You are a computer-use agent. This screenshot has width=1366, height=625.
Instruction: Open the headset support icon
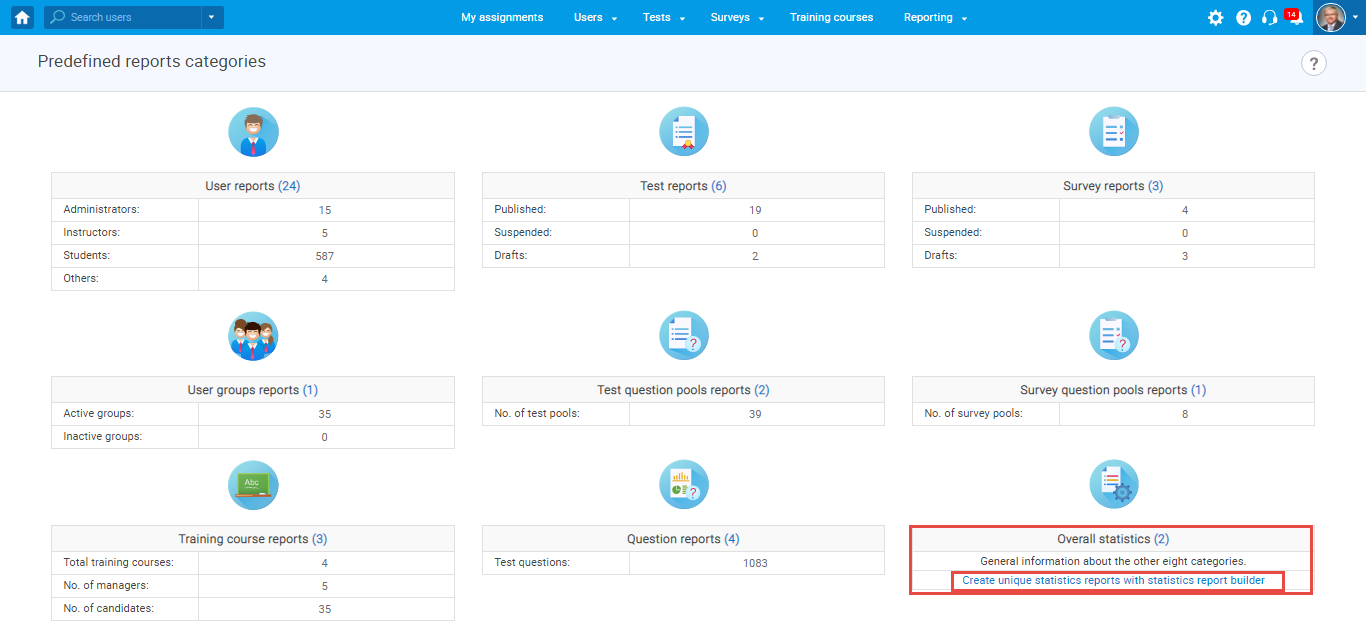point(1269,18)
